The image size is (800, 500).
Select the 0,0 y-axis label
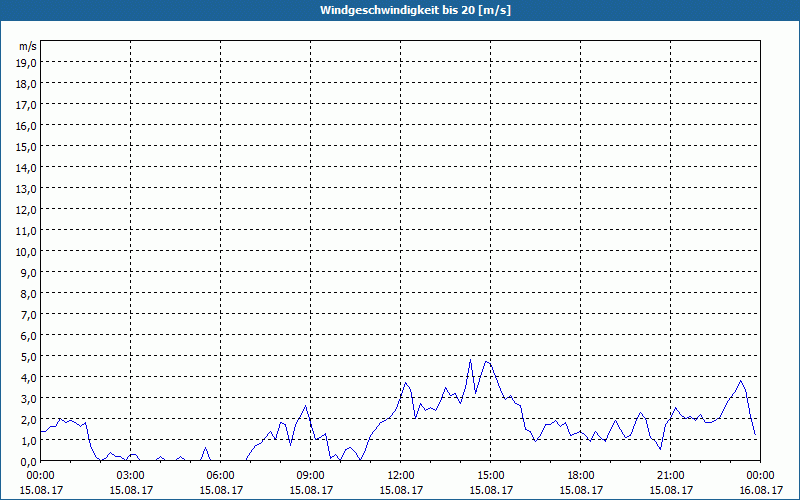click(x=29, y=461)
